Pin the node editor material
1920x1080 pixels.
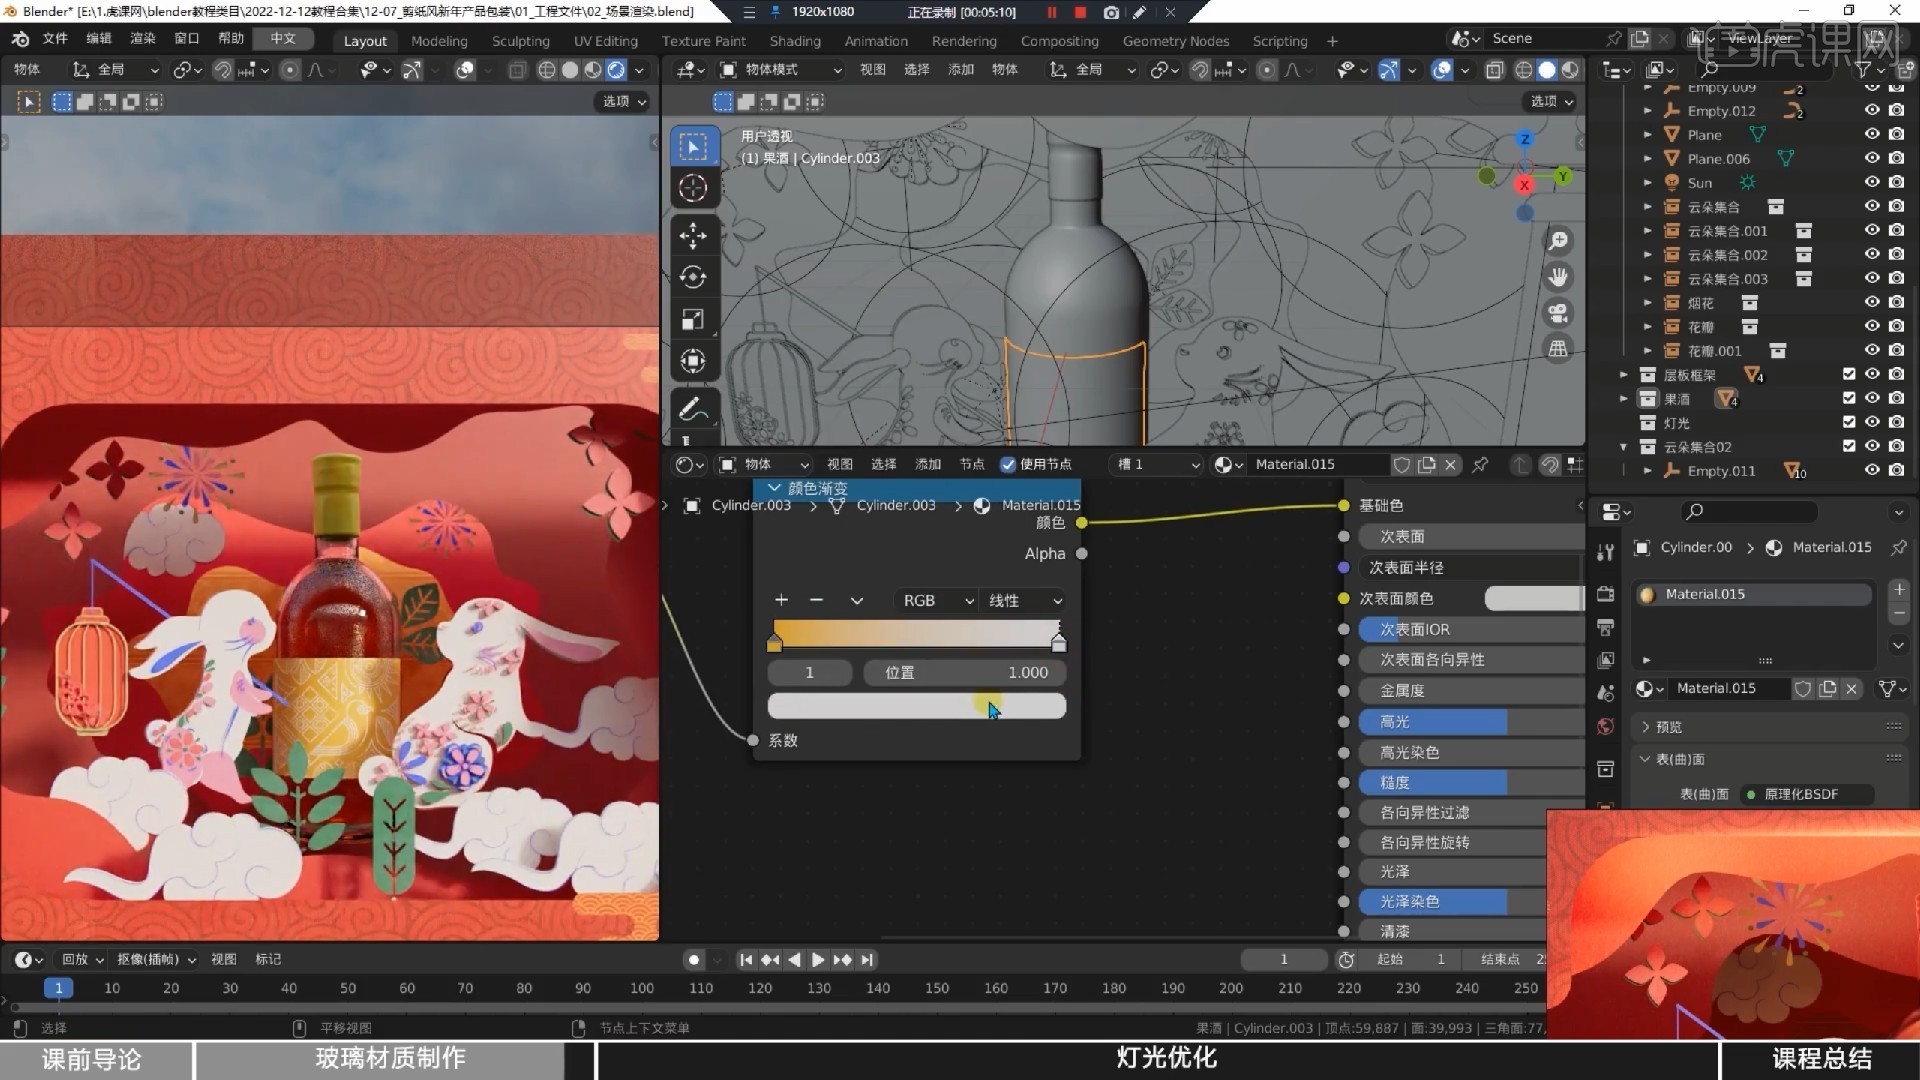click(1480, 464)
